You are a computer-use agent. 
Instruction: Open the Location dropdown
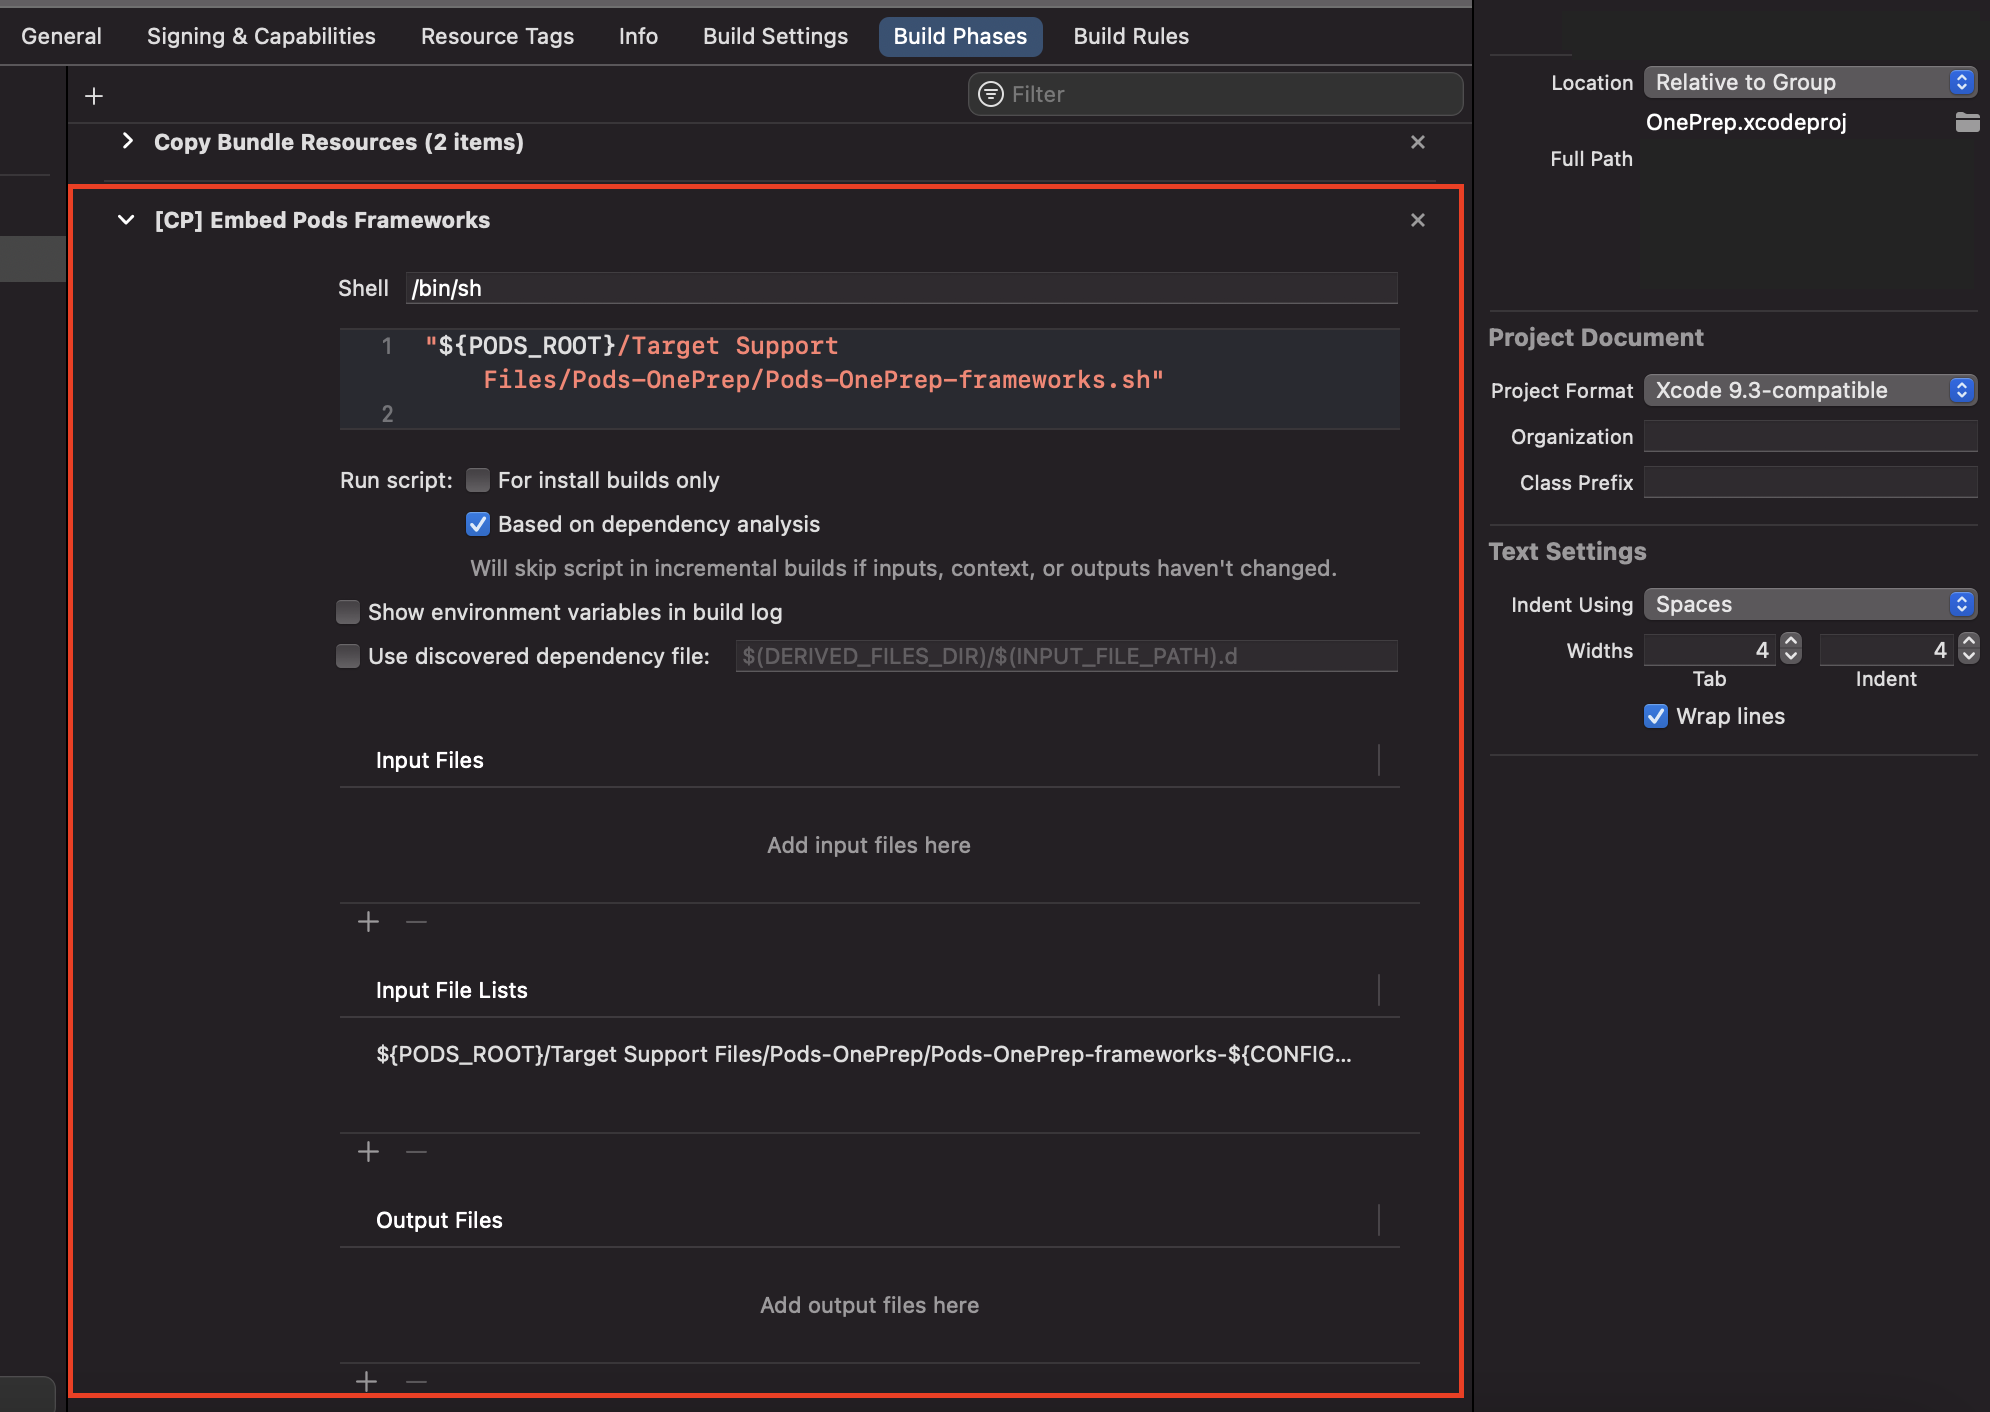click(x=1810, y=82)
